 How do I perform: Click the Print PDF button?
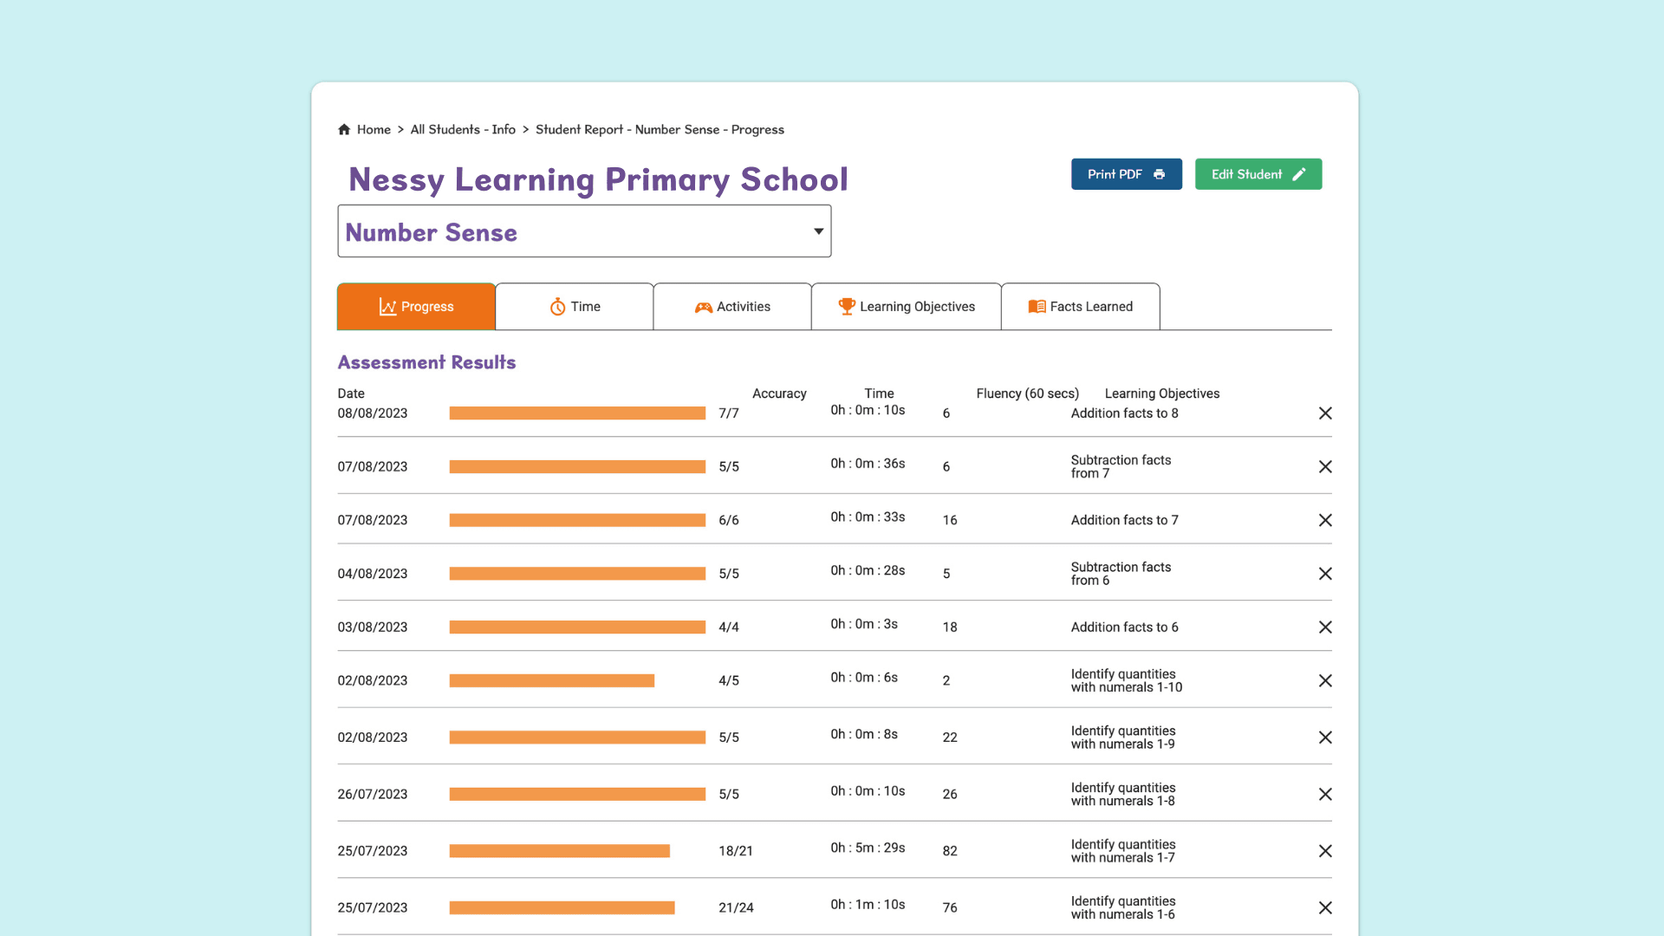pyautogui.click(x=1126, y=174)
